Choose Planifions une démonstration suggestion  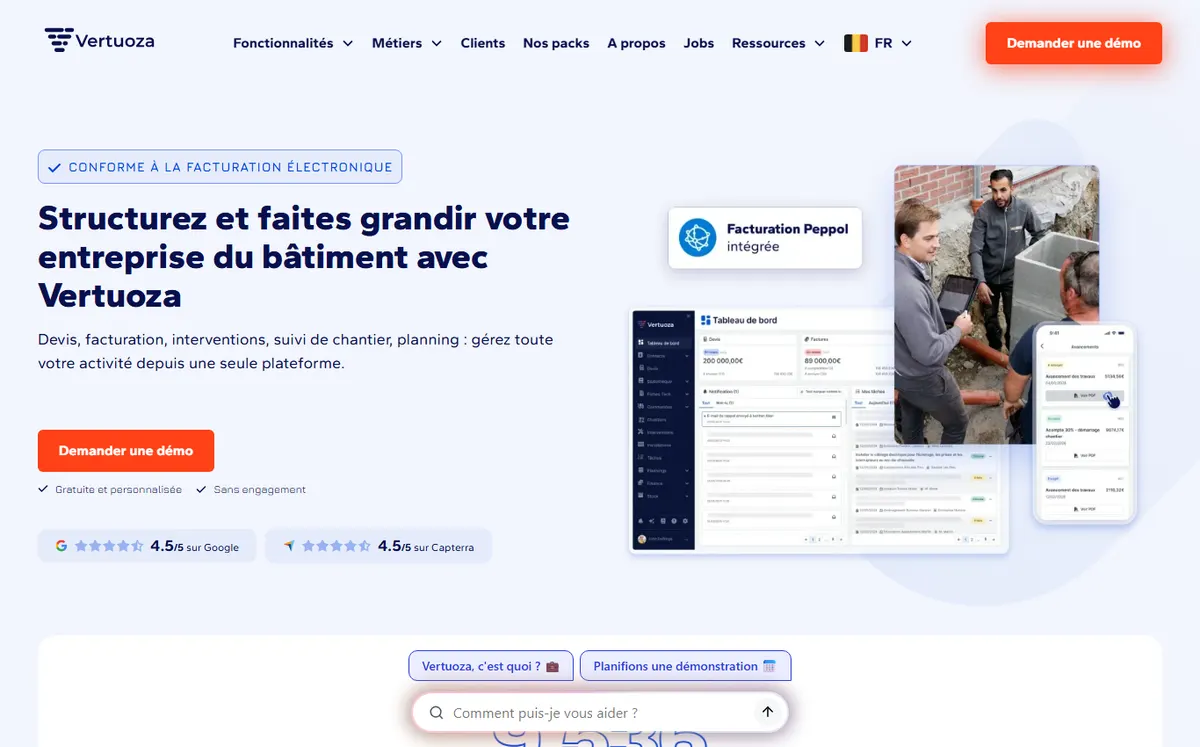[x=685, y=666]
